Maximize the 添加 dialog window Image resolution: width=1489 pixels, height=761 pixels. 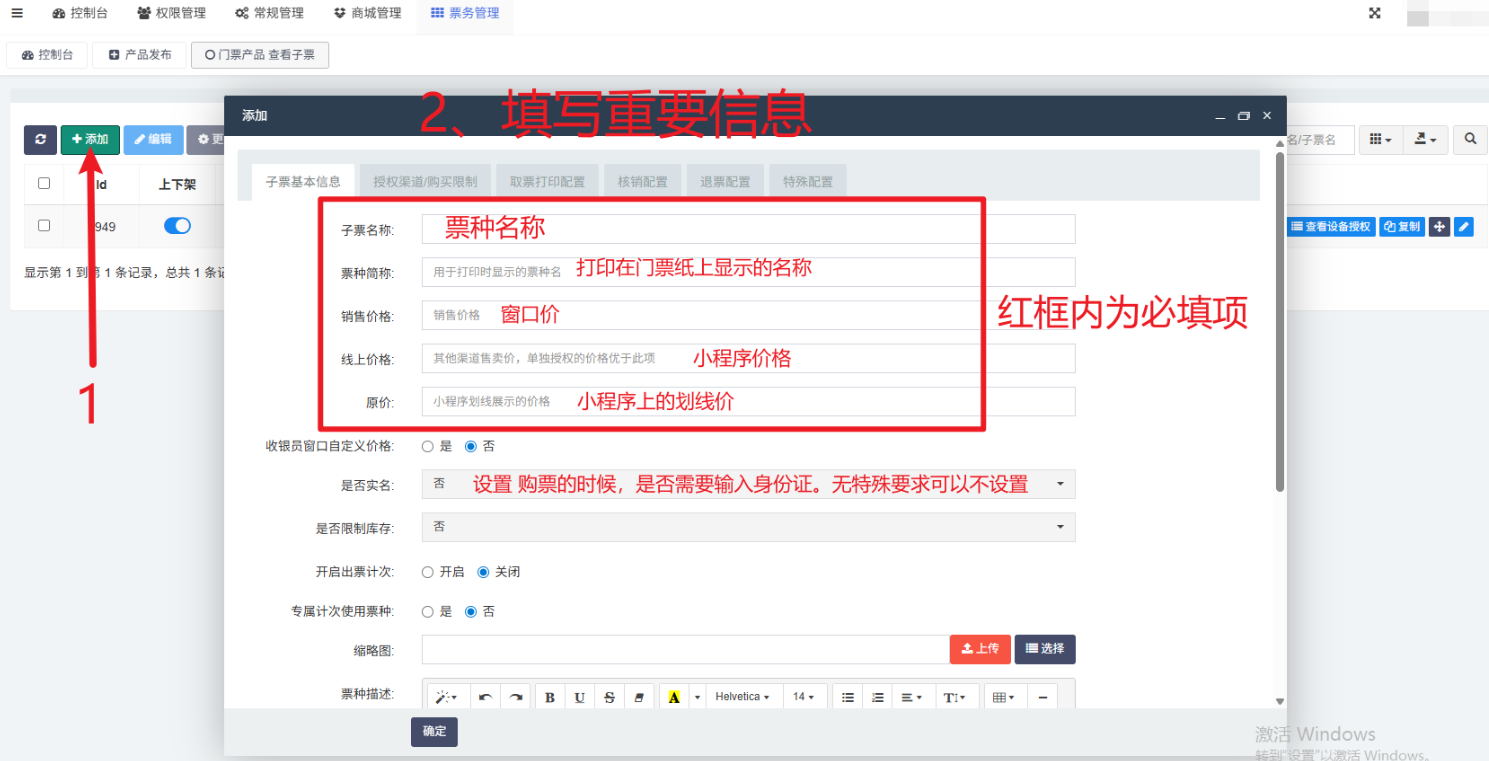[1244, 116]
